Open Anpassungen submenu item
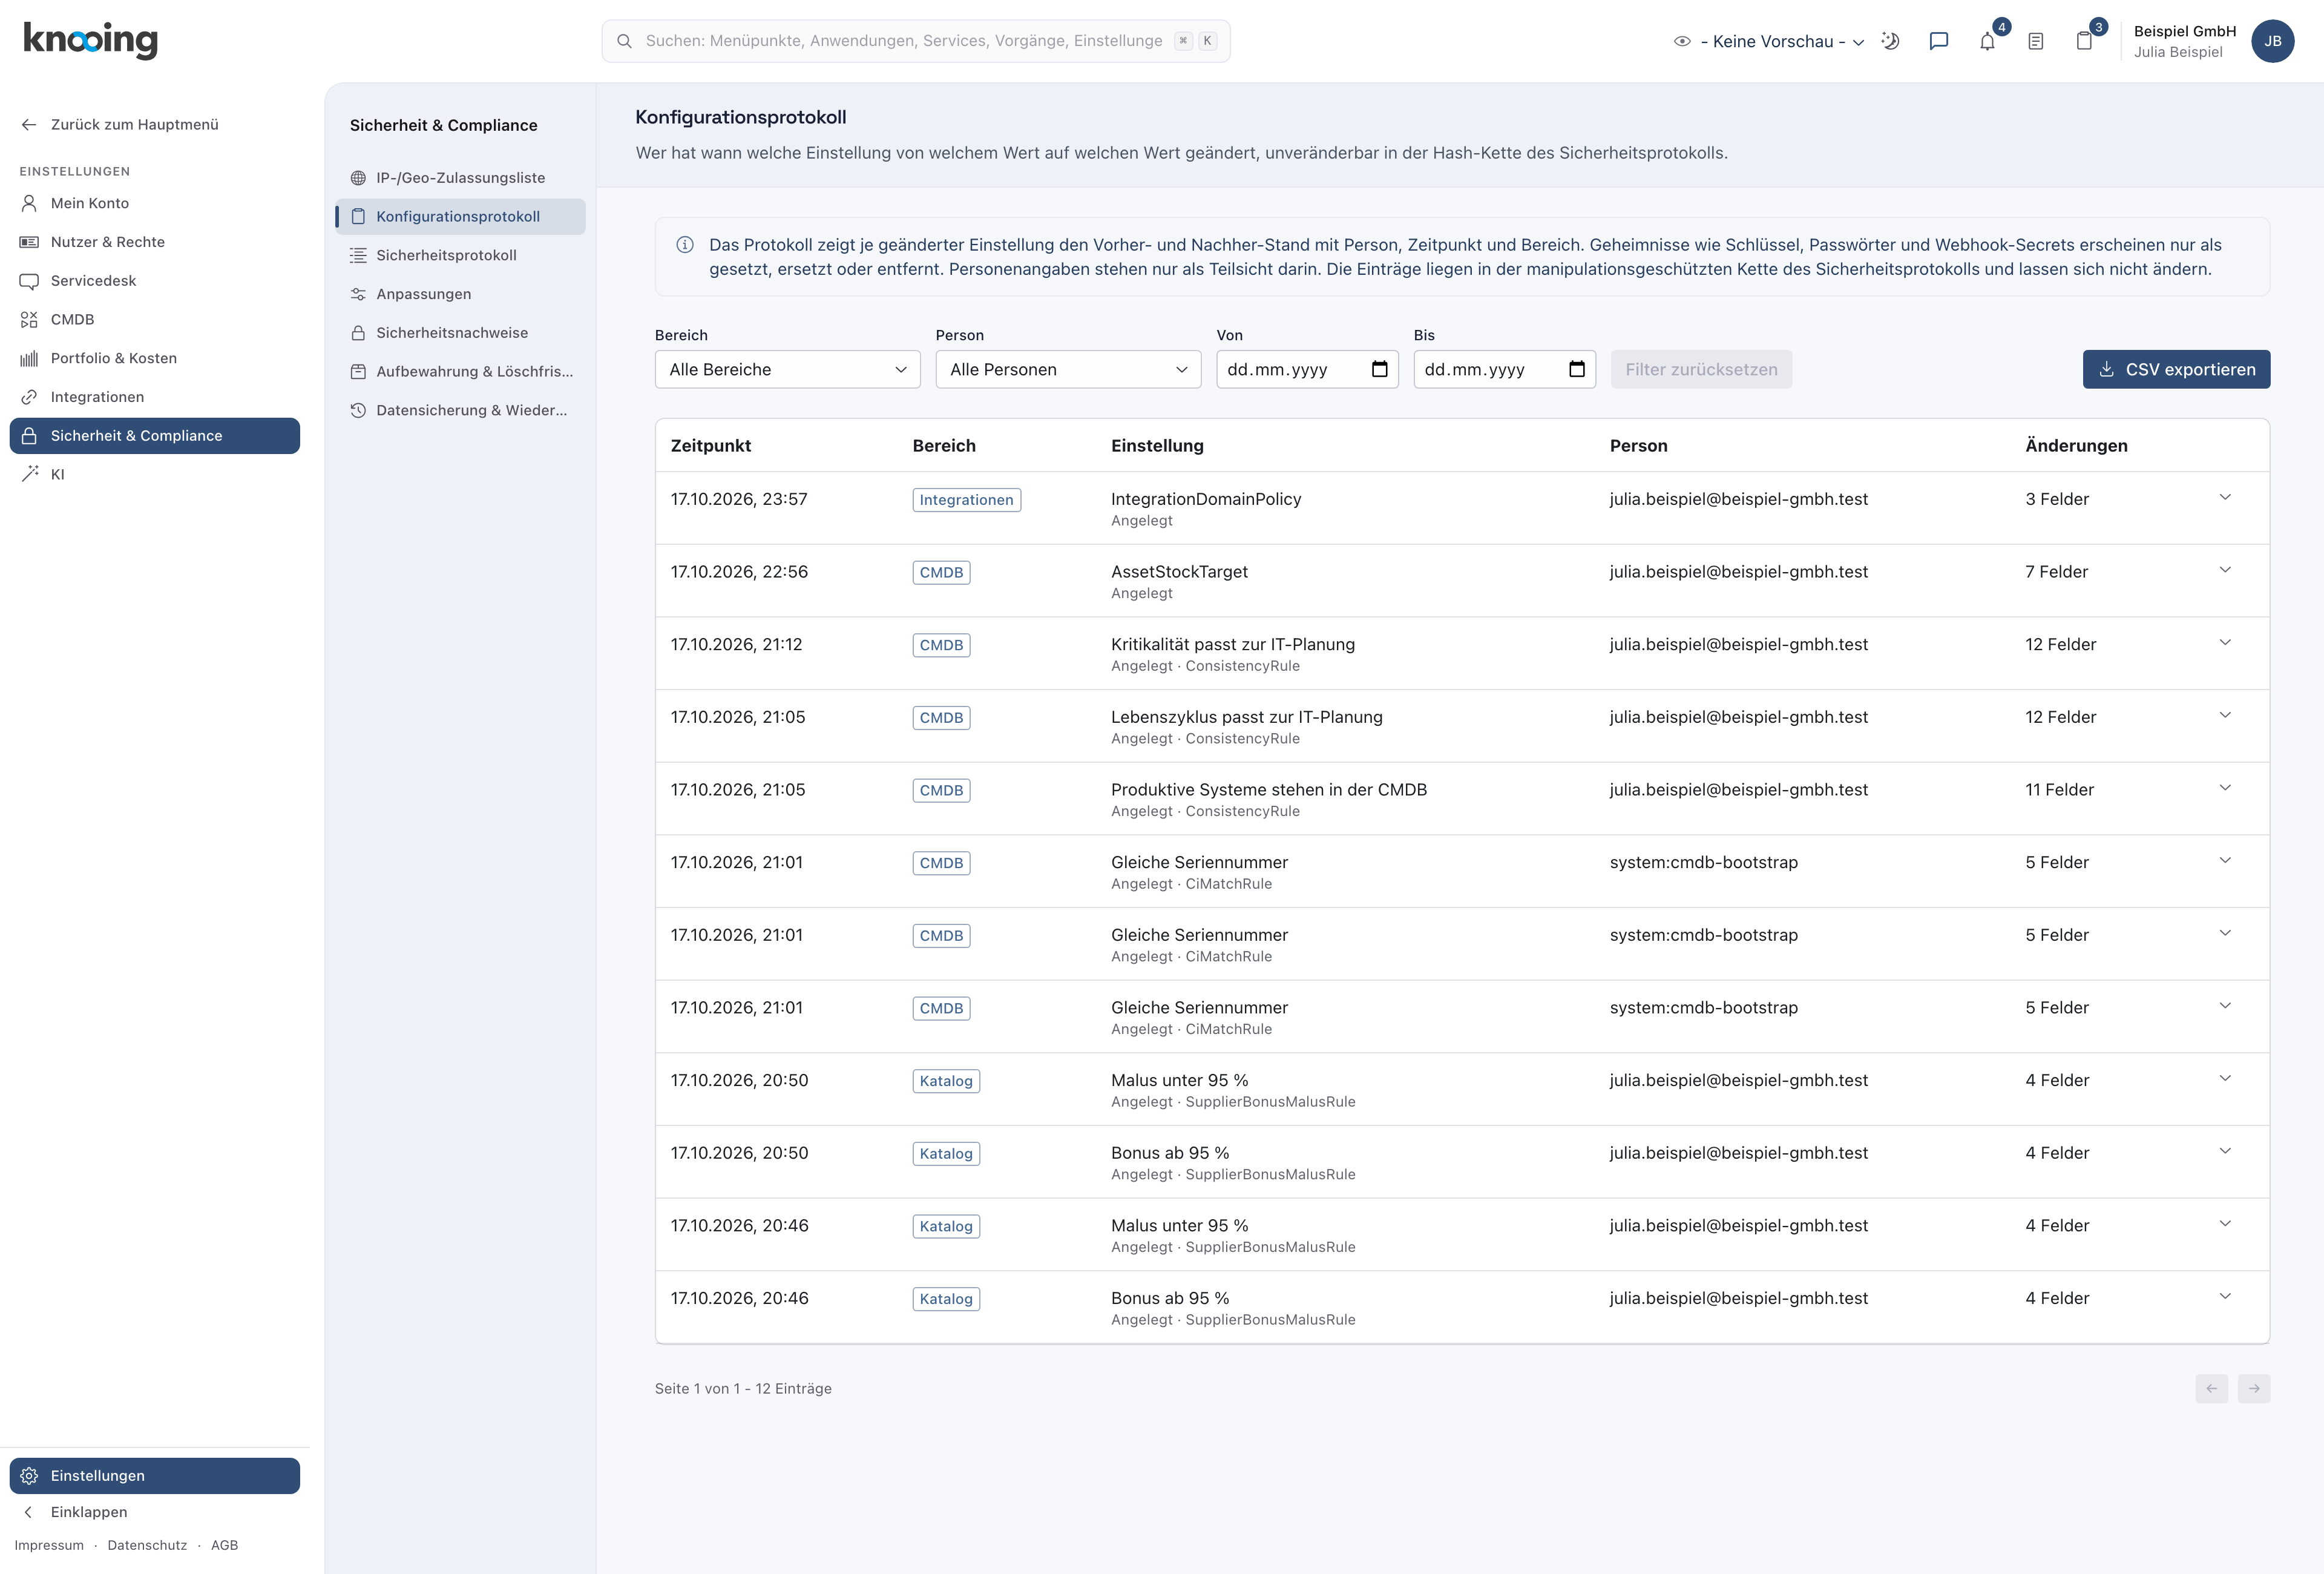This screenshot has width=2324, height=1574. pyautogui.click(x=460, y=294)
